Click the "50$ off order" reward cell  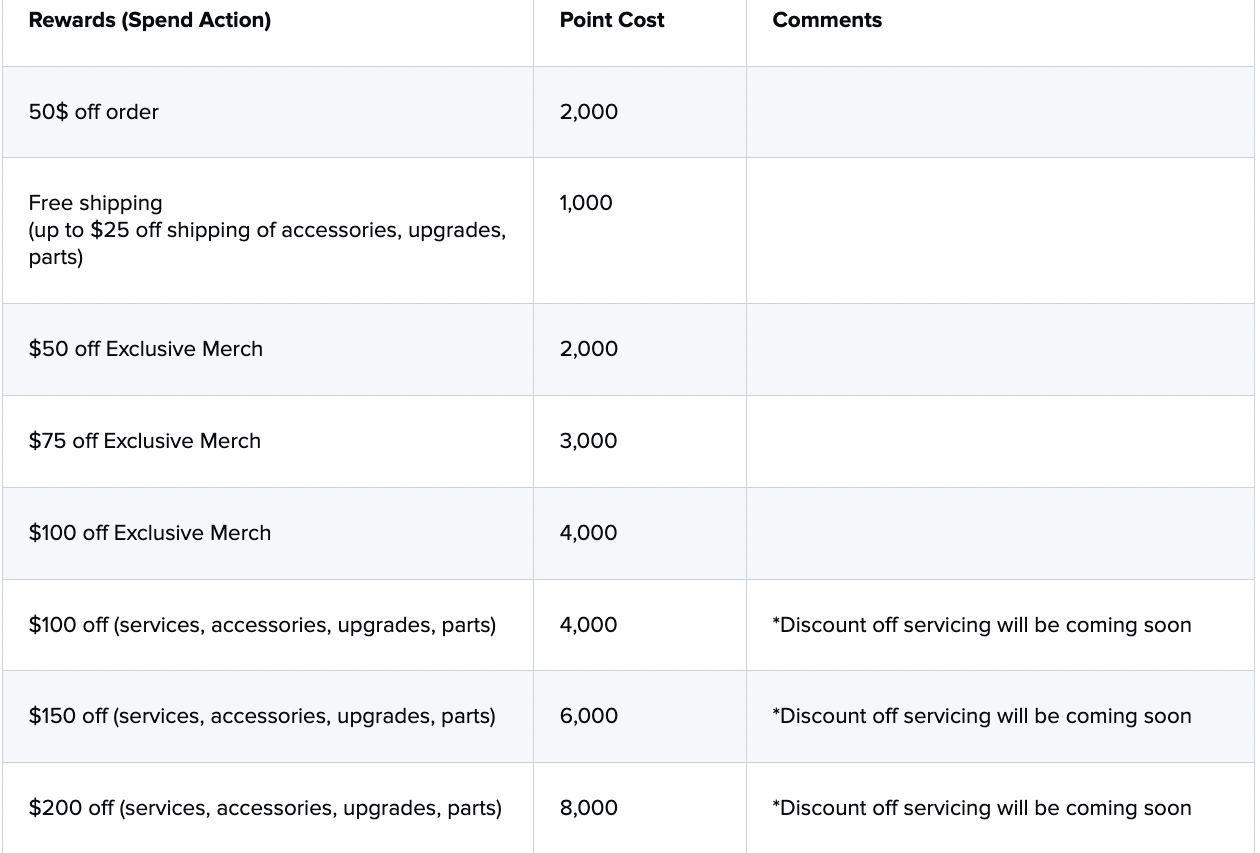(x=94, y=112)
